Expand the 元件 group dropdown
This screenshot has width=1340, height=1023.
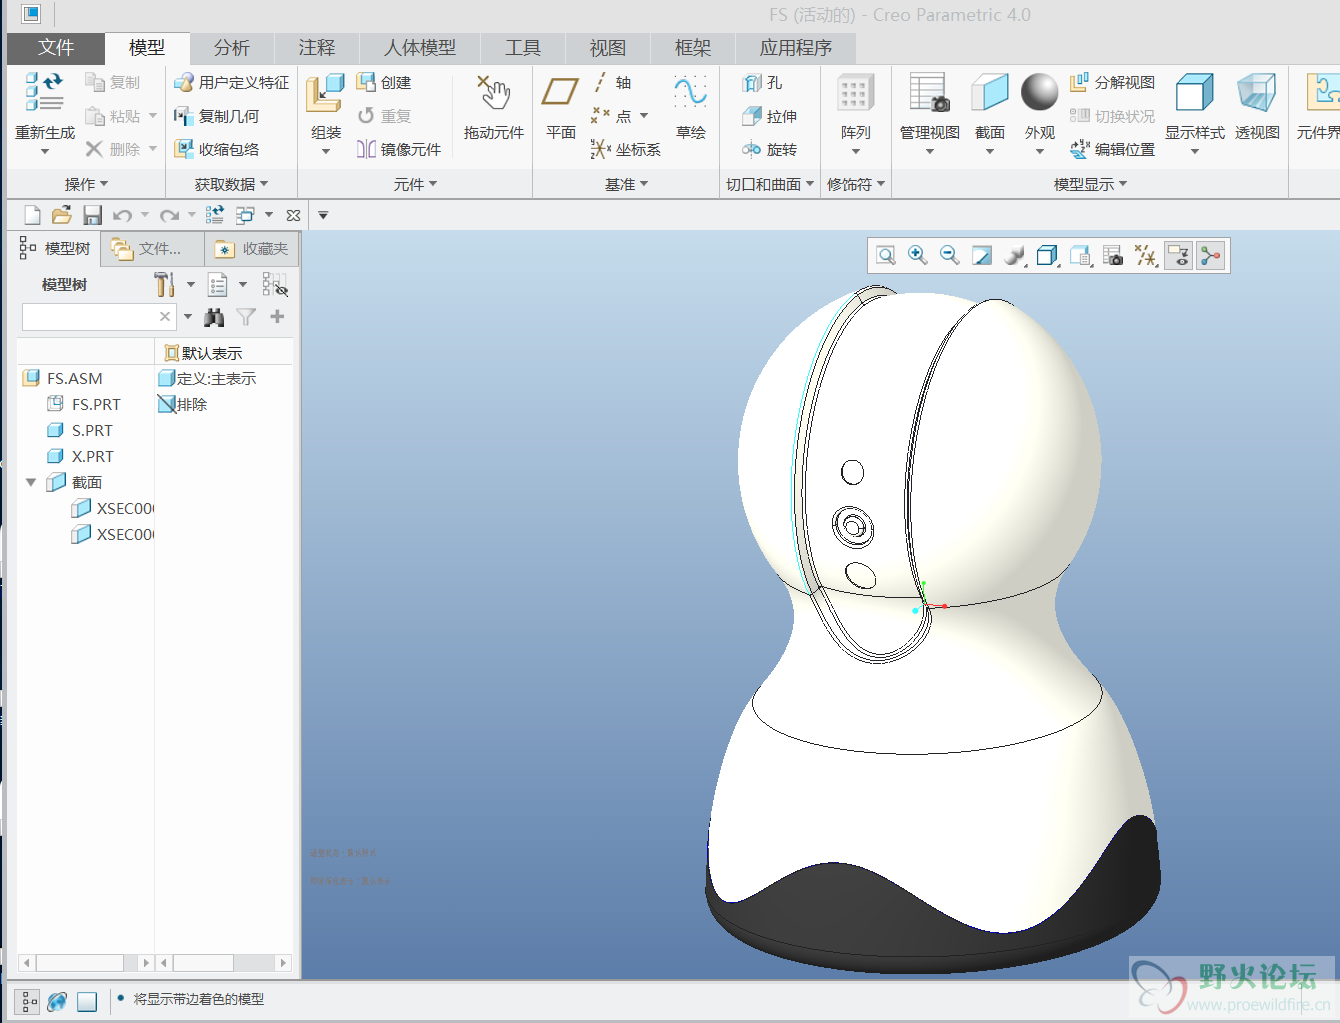click(x=415, y=184)
